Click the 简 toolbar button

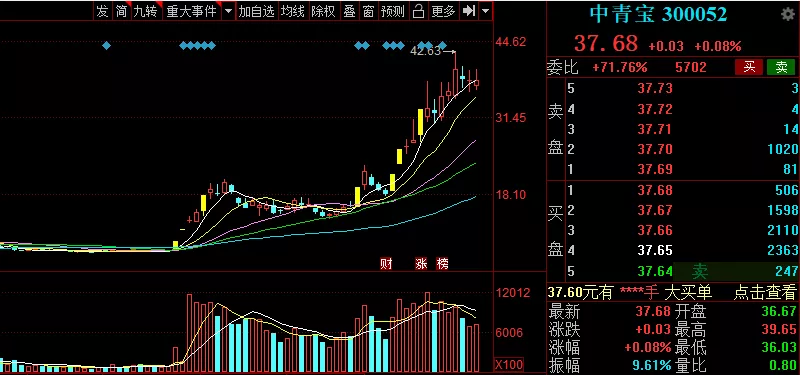coord(121,11)
